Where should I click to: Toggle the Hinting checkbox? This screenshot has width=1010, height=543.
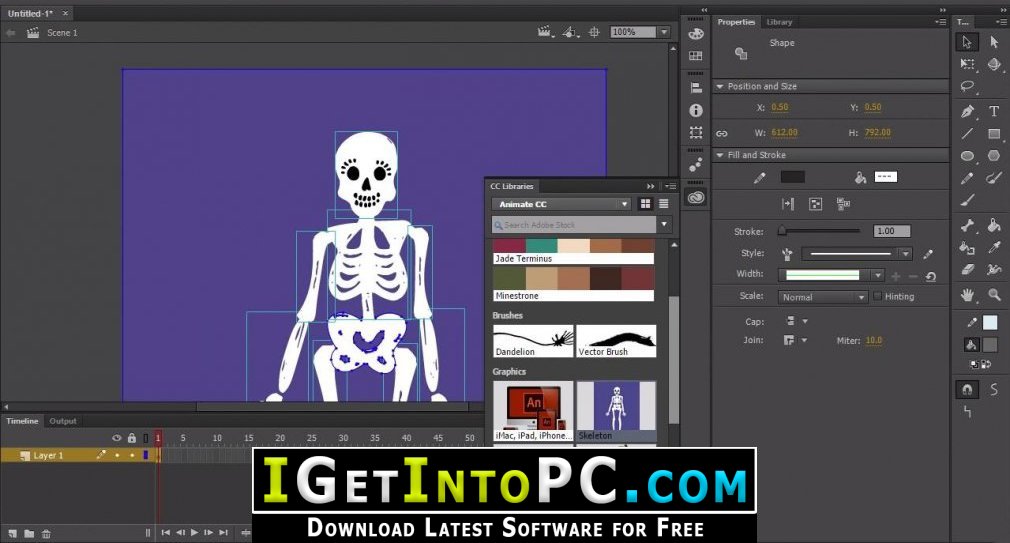click(x=877, y=296)
